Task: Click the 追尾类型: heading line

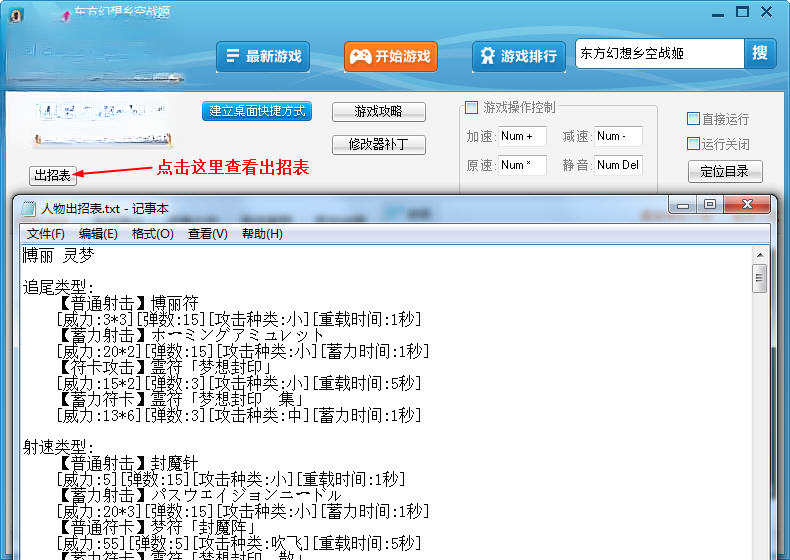Action: point(58,288)
